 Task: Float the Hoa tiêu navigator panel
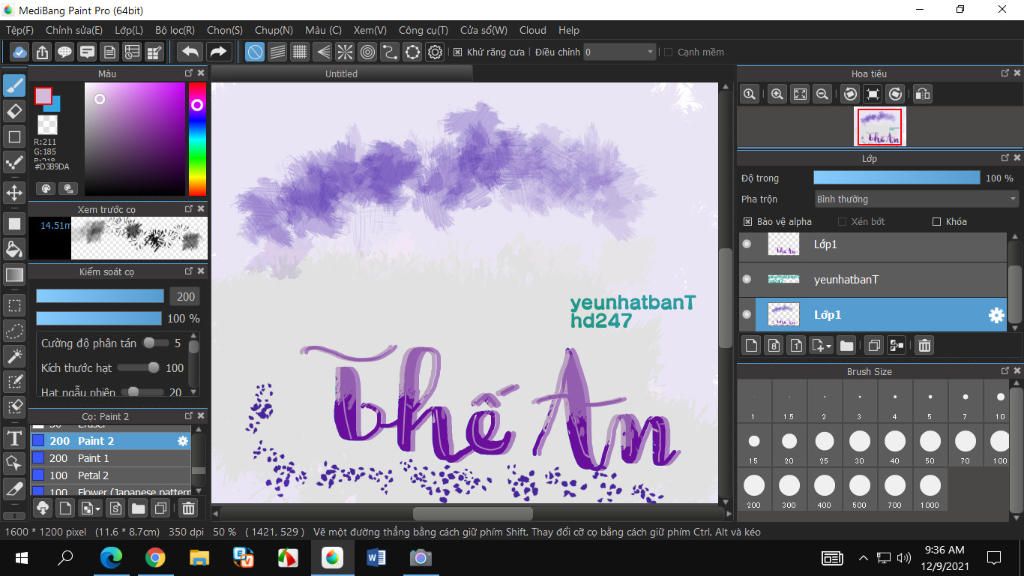1005,73
